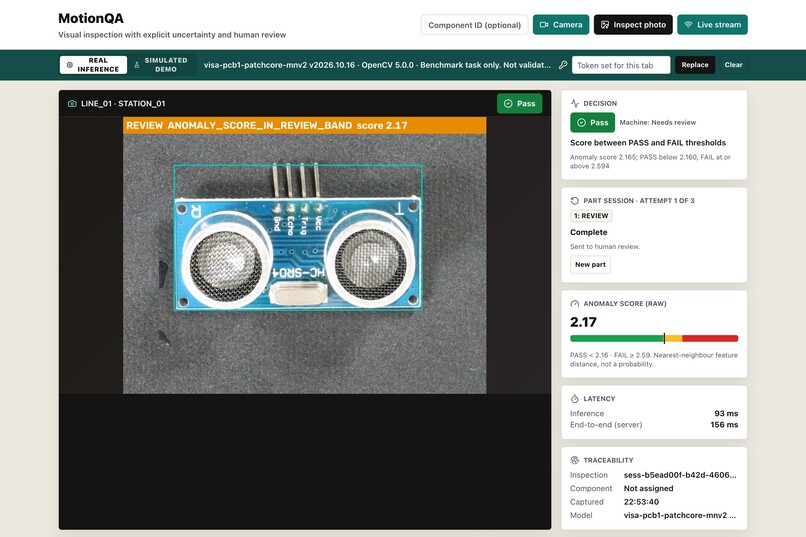Click the Pass badge in Decision panel
The height and width of the screenshot is (537, 806).
coord(592,122)
